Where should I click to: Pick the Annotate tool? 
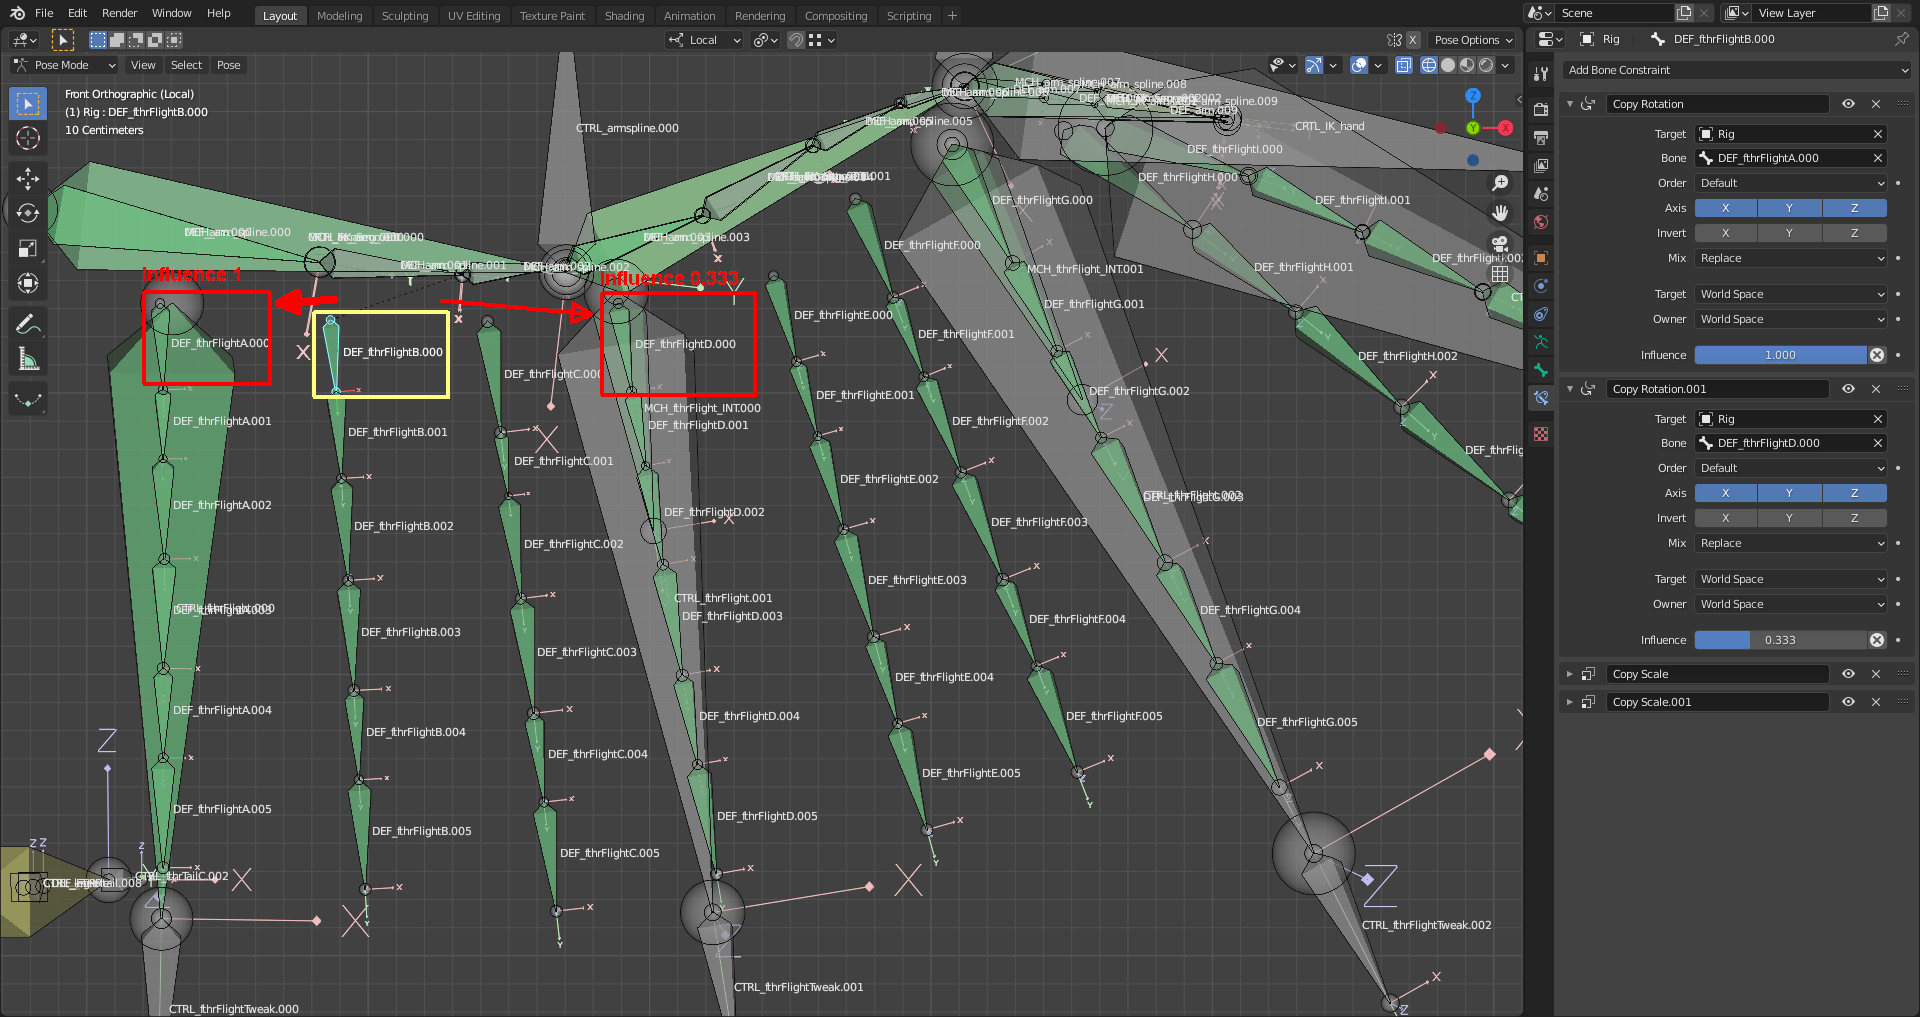pos(27,322)
